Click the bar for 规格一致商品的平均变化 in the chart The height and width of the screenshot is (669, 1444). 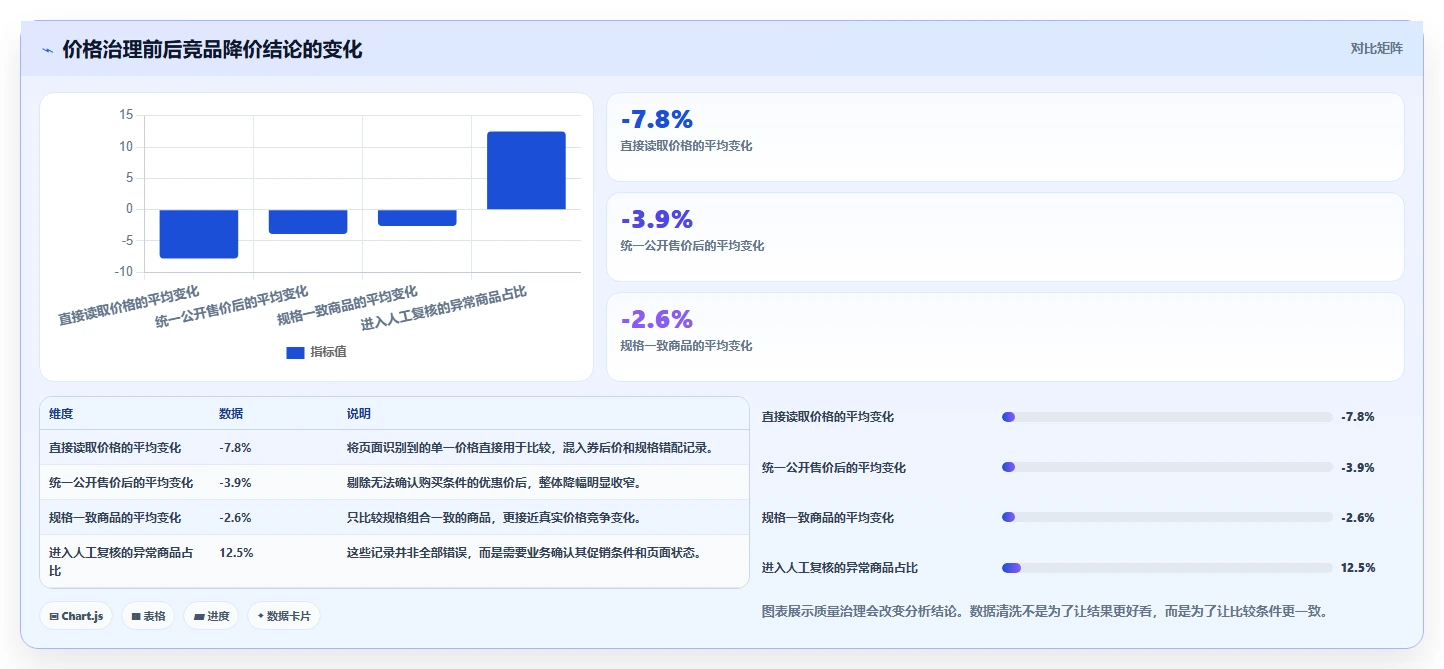417,217
